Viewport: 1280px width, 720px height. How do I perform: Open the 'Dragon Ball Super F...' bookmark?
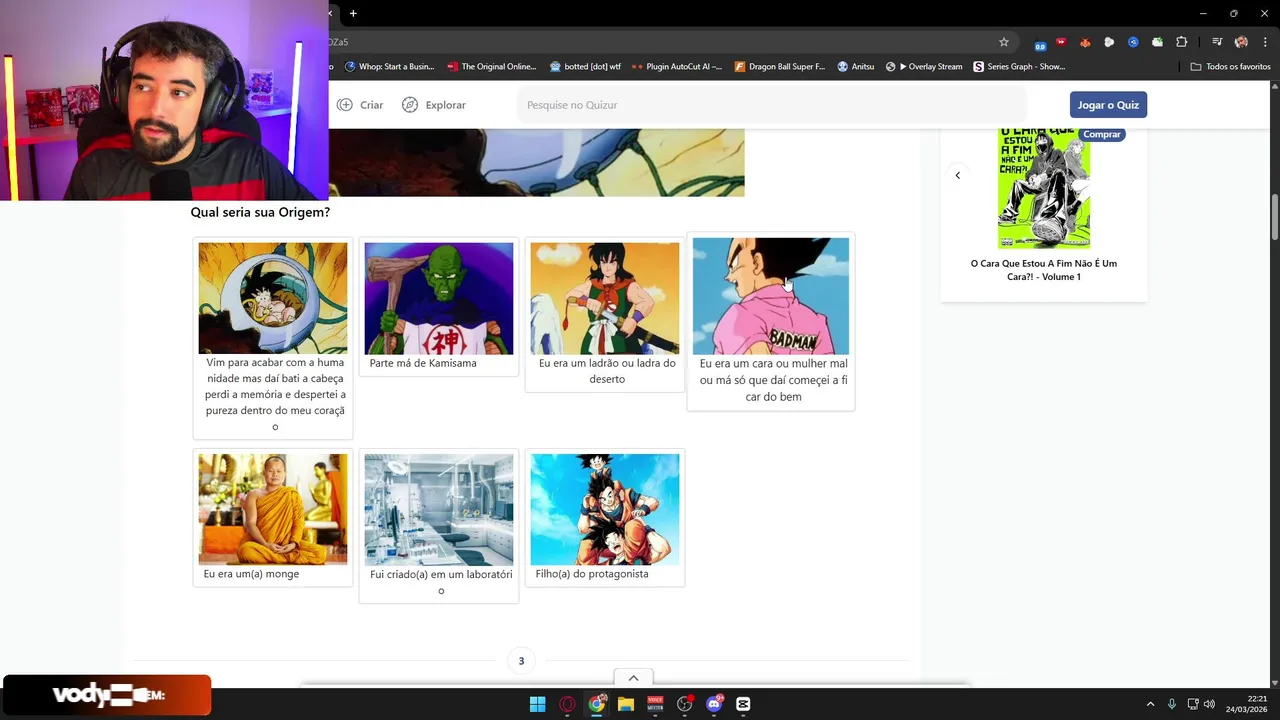780,67
